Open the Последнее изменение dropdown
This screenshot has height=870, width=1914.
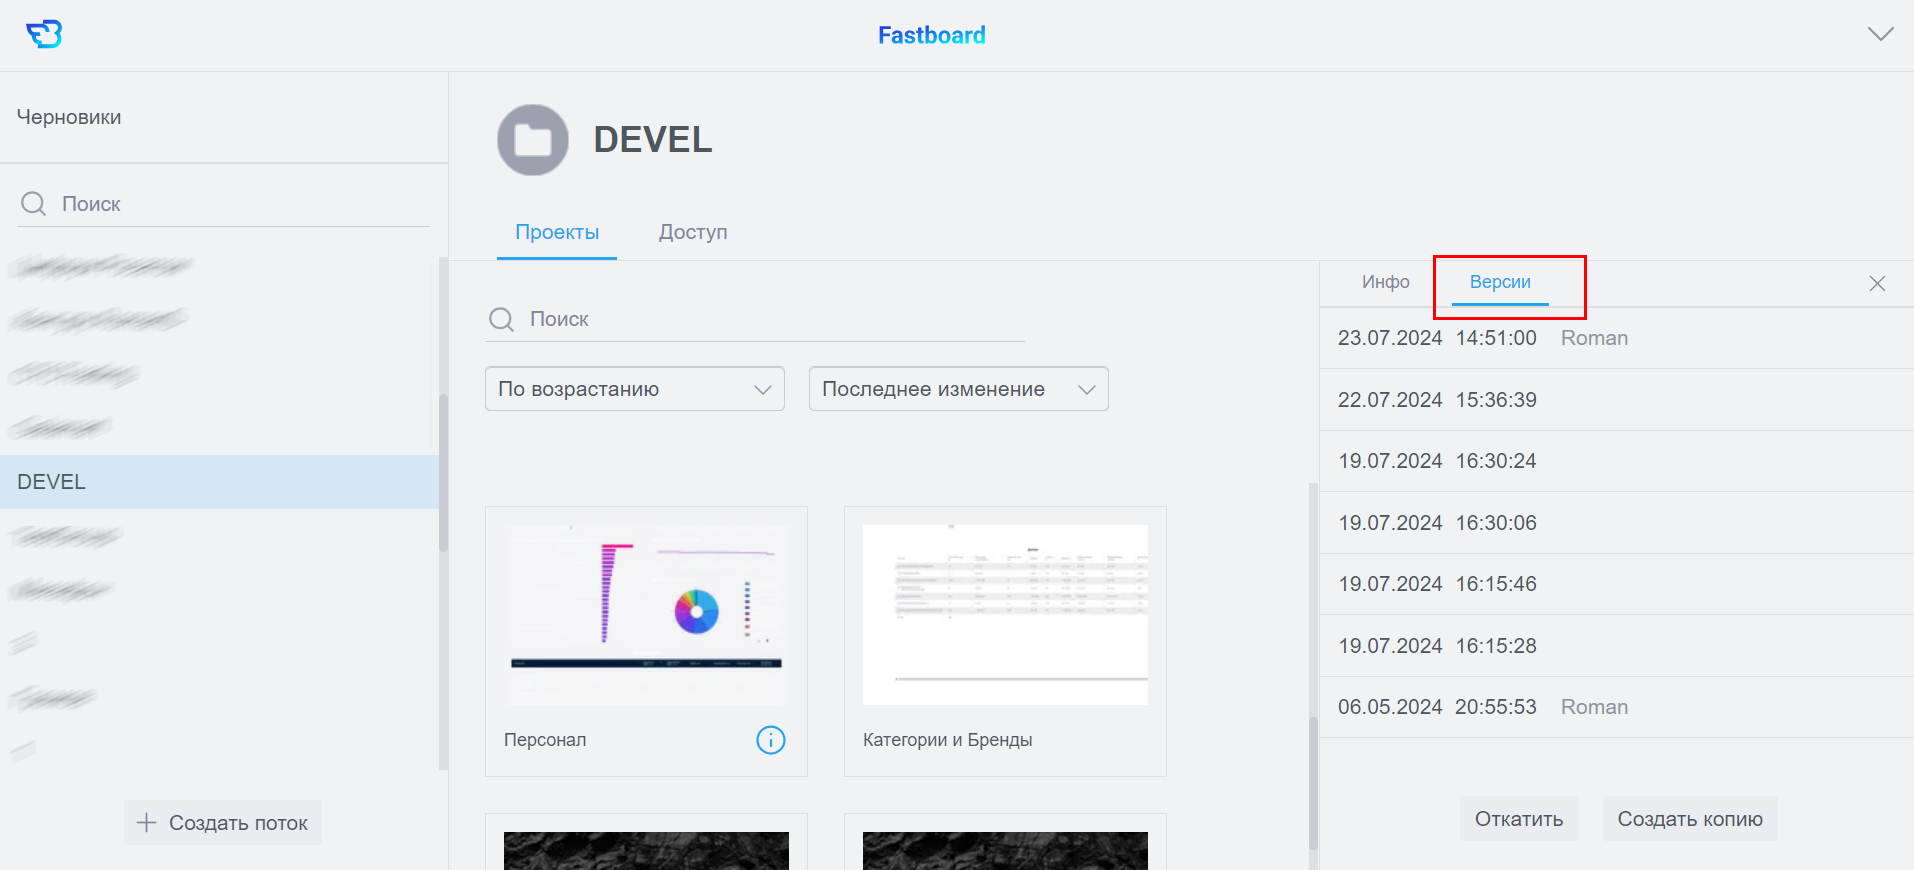pyautogui.click(x=957, y=389)
